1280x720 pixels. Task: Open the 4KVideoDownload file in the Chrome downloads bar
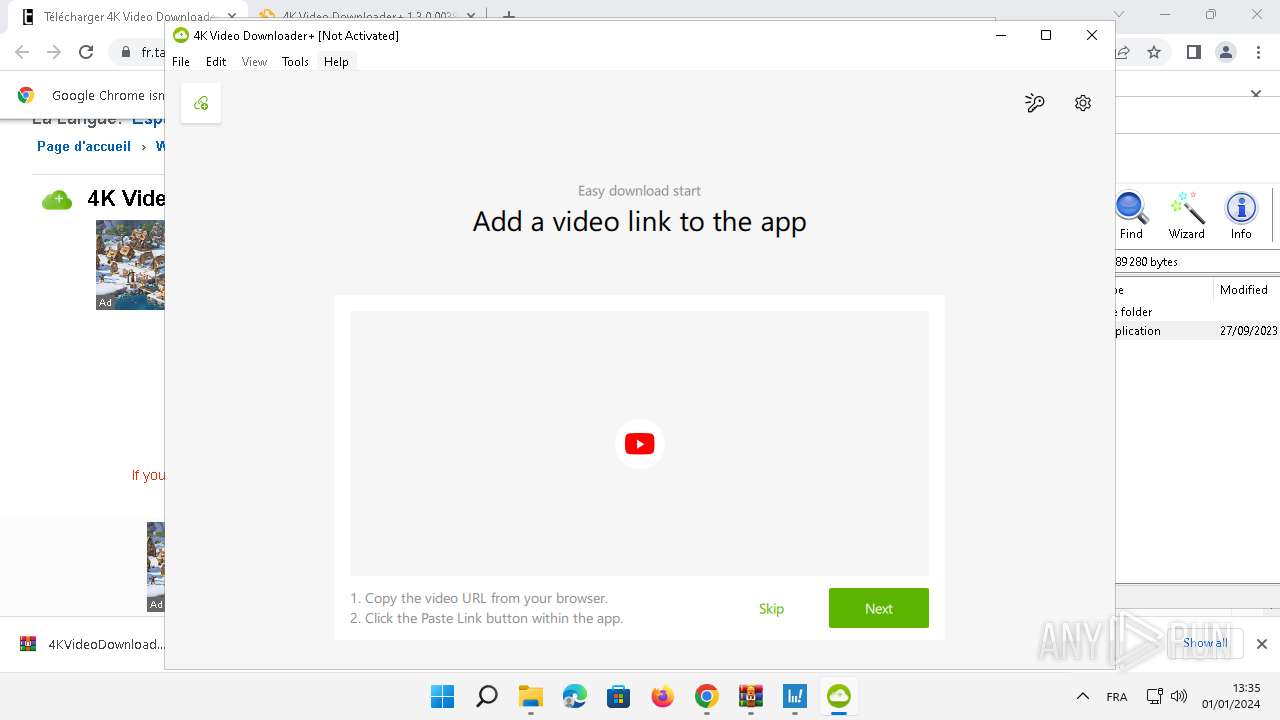click(x=92, y=644)
